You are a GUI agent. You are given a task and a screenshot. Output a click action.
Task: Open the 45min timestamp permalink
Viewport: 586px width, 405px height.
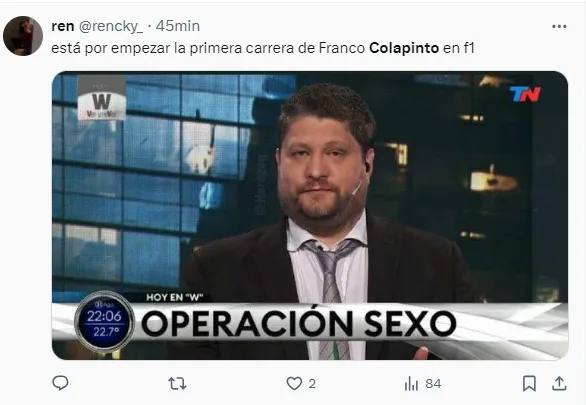(x=178, y=26)
